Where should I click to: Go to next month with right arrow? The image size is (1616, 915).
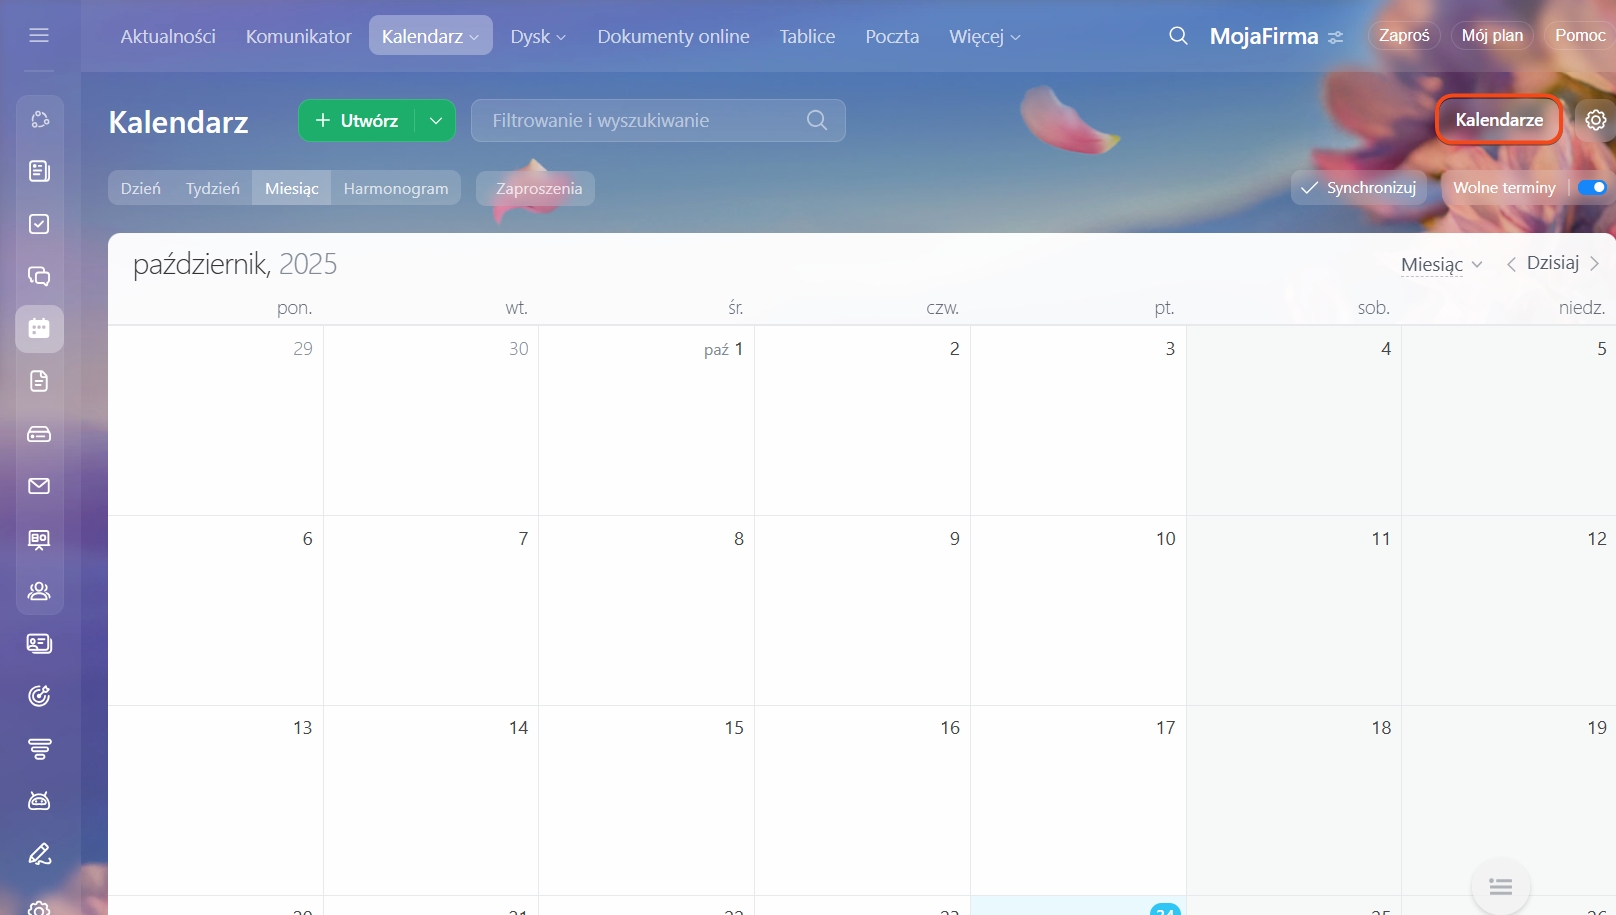click(x=1595, y=264)
